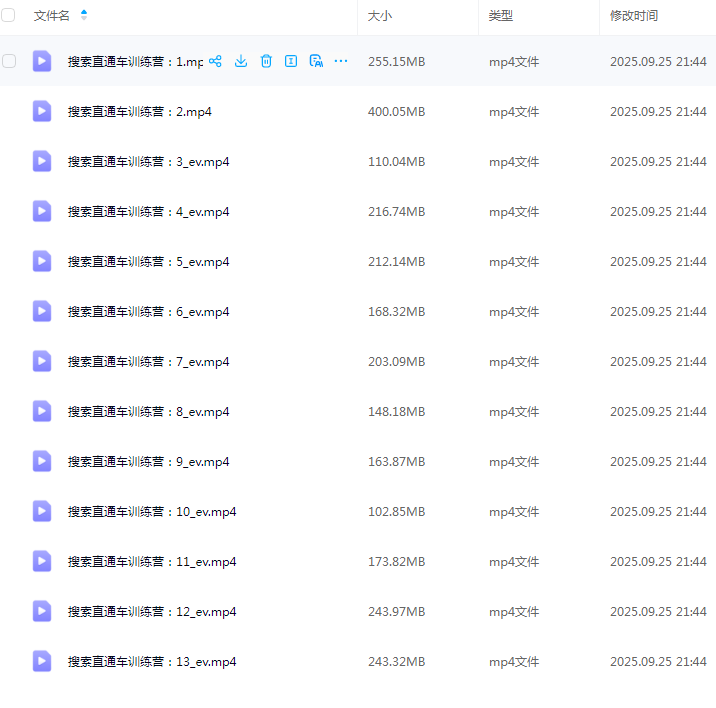Sort by the 文件名 column header
This screenshot has width=716, height=708.
tap(52, 16)
